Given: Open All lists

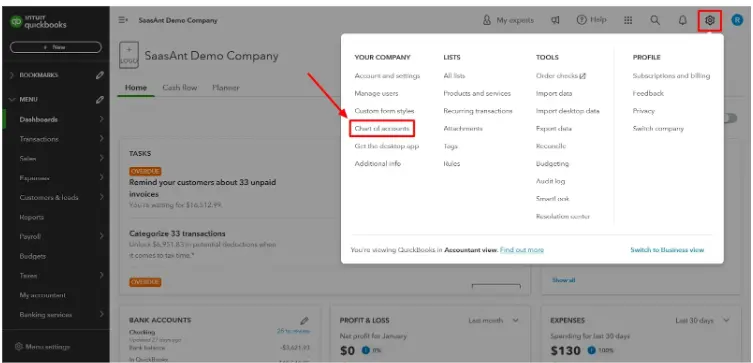Looking at the screenshot, I should click(454, 76).
